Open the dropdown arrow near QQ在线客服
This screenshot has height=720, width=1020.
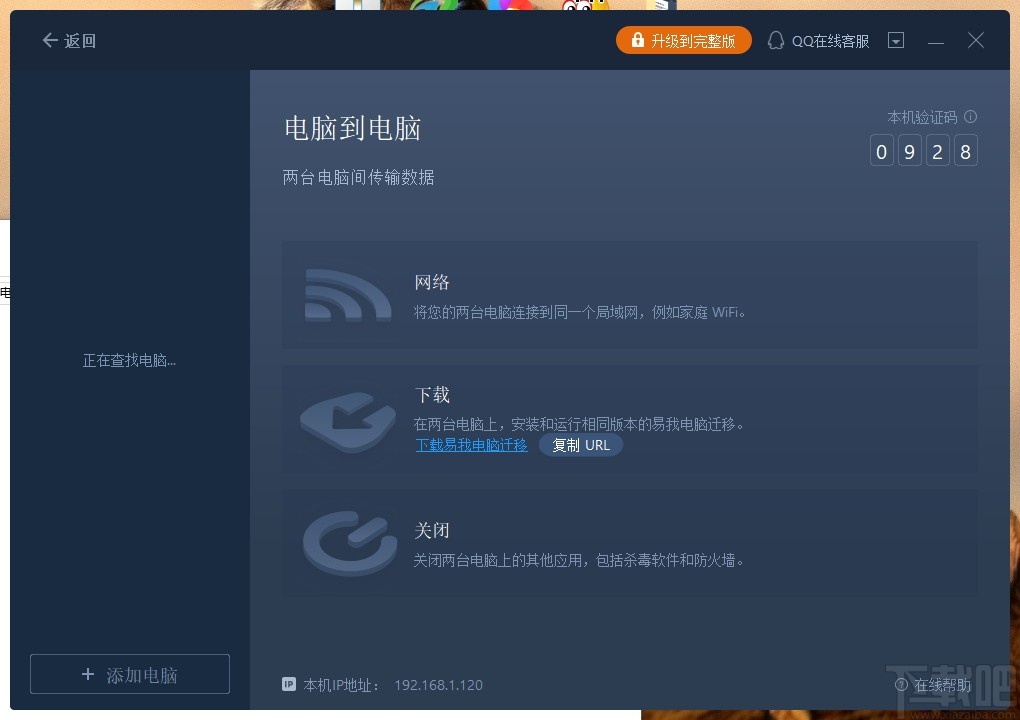[895, 40]
